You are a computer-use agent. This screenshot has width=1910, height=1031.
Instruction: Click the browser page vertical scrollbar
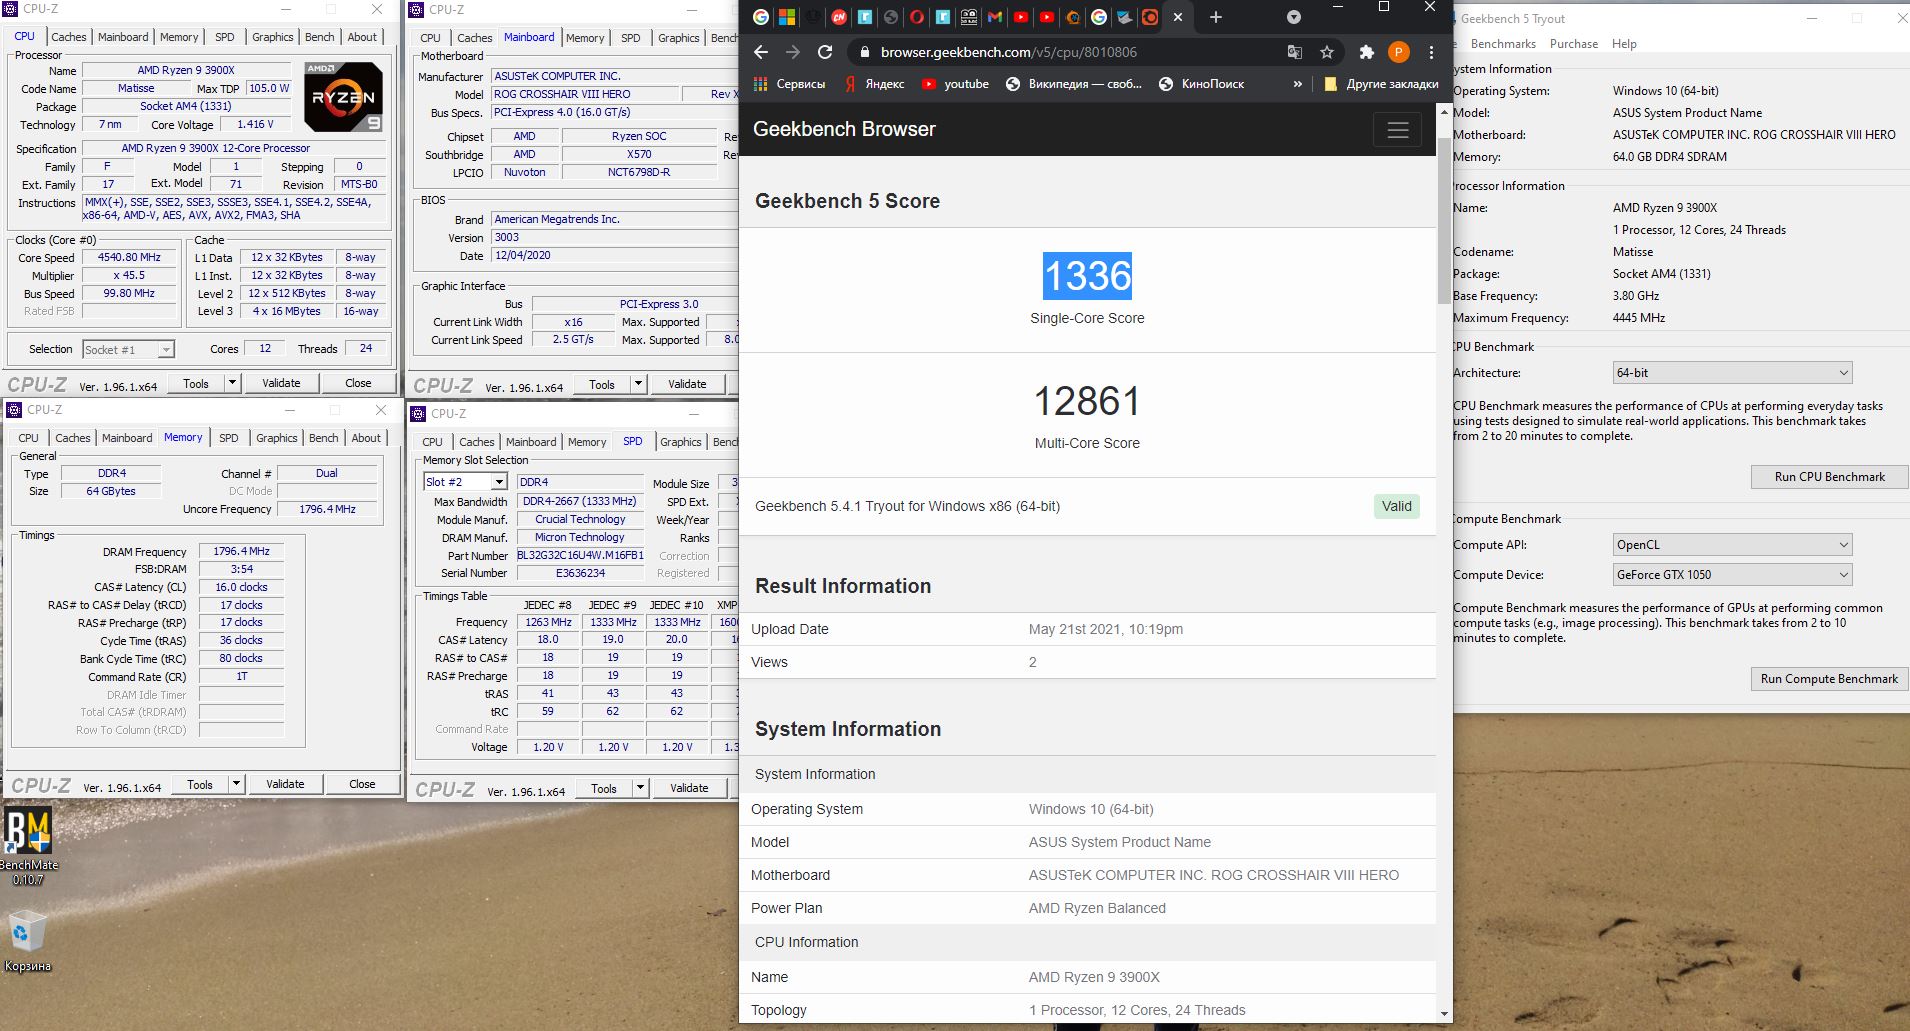[x=1444, y=220]
